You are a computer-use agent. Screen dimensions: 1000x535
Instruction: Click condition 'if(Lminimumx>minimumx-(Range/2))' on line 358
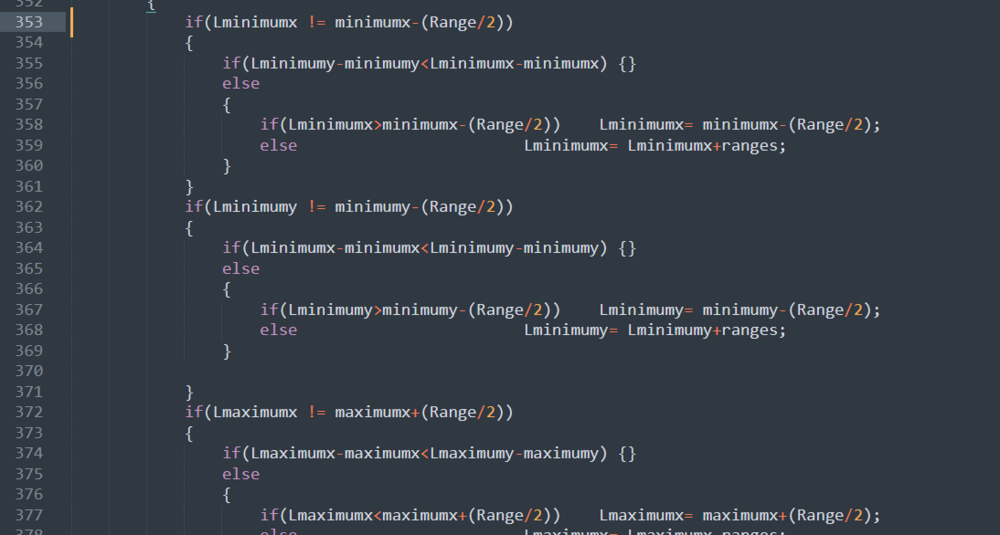[x=410, y=124]
